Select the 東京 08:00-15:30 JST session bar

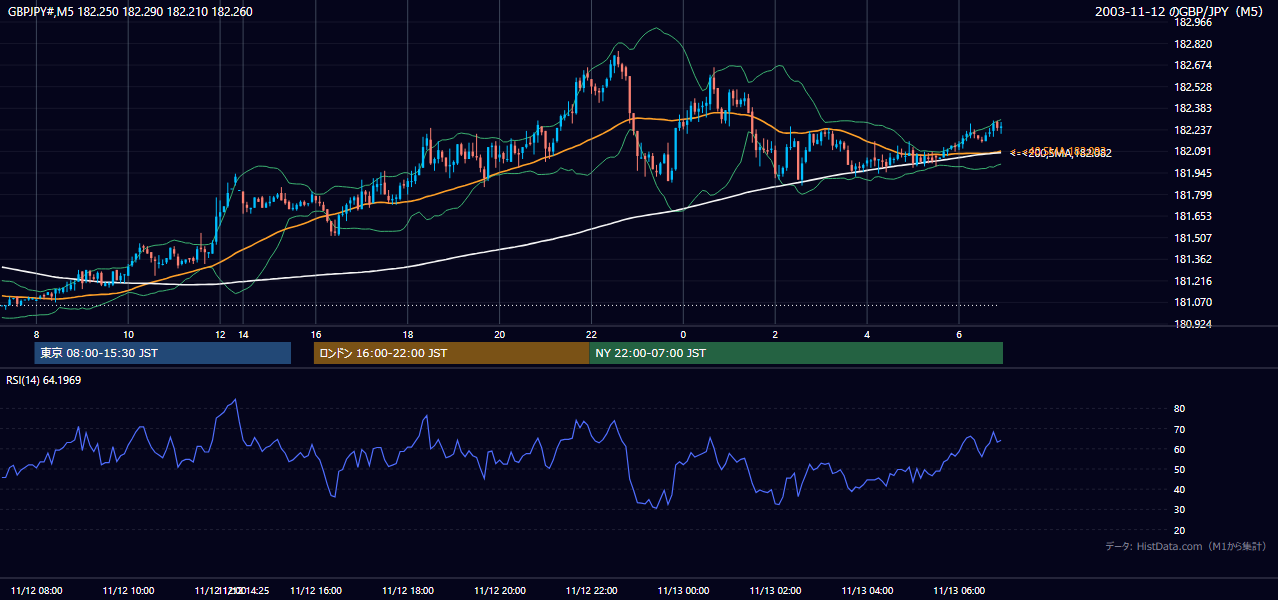pos(162,353)
